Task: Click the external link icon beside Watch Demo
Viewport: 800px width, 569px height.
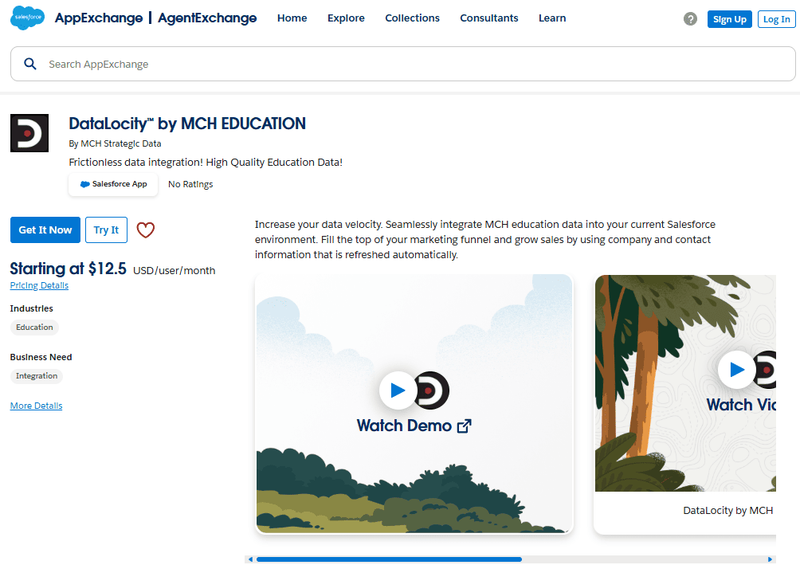Action: [x=464, y=426]
